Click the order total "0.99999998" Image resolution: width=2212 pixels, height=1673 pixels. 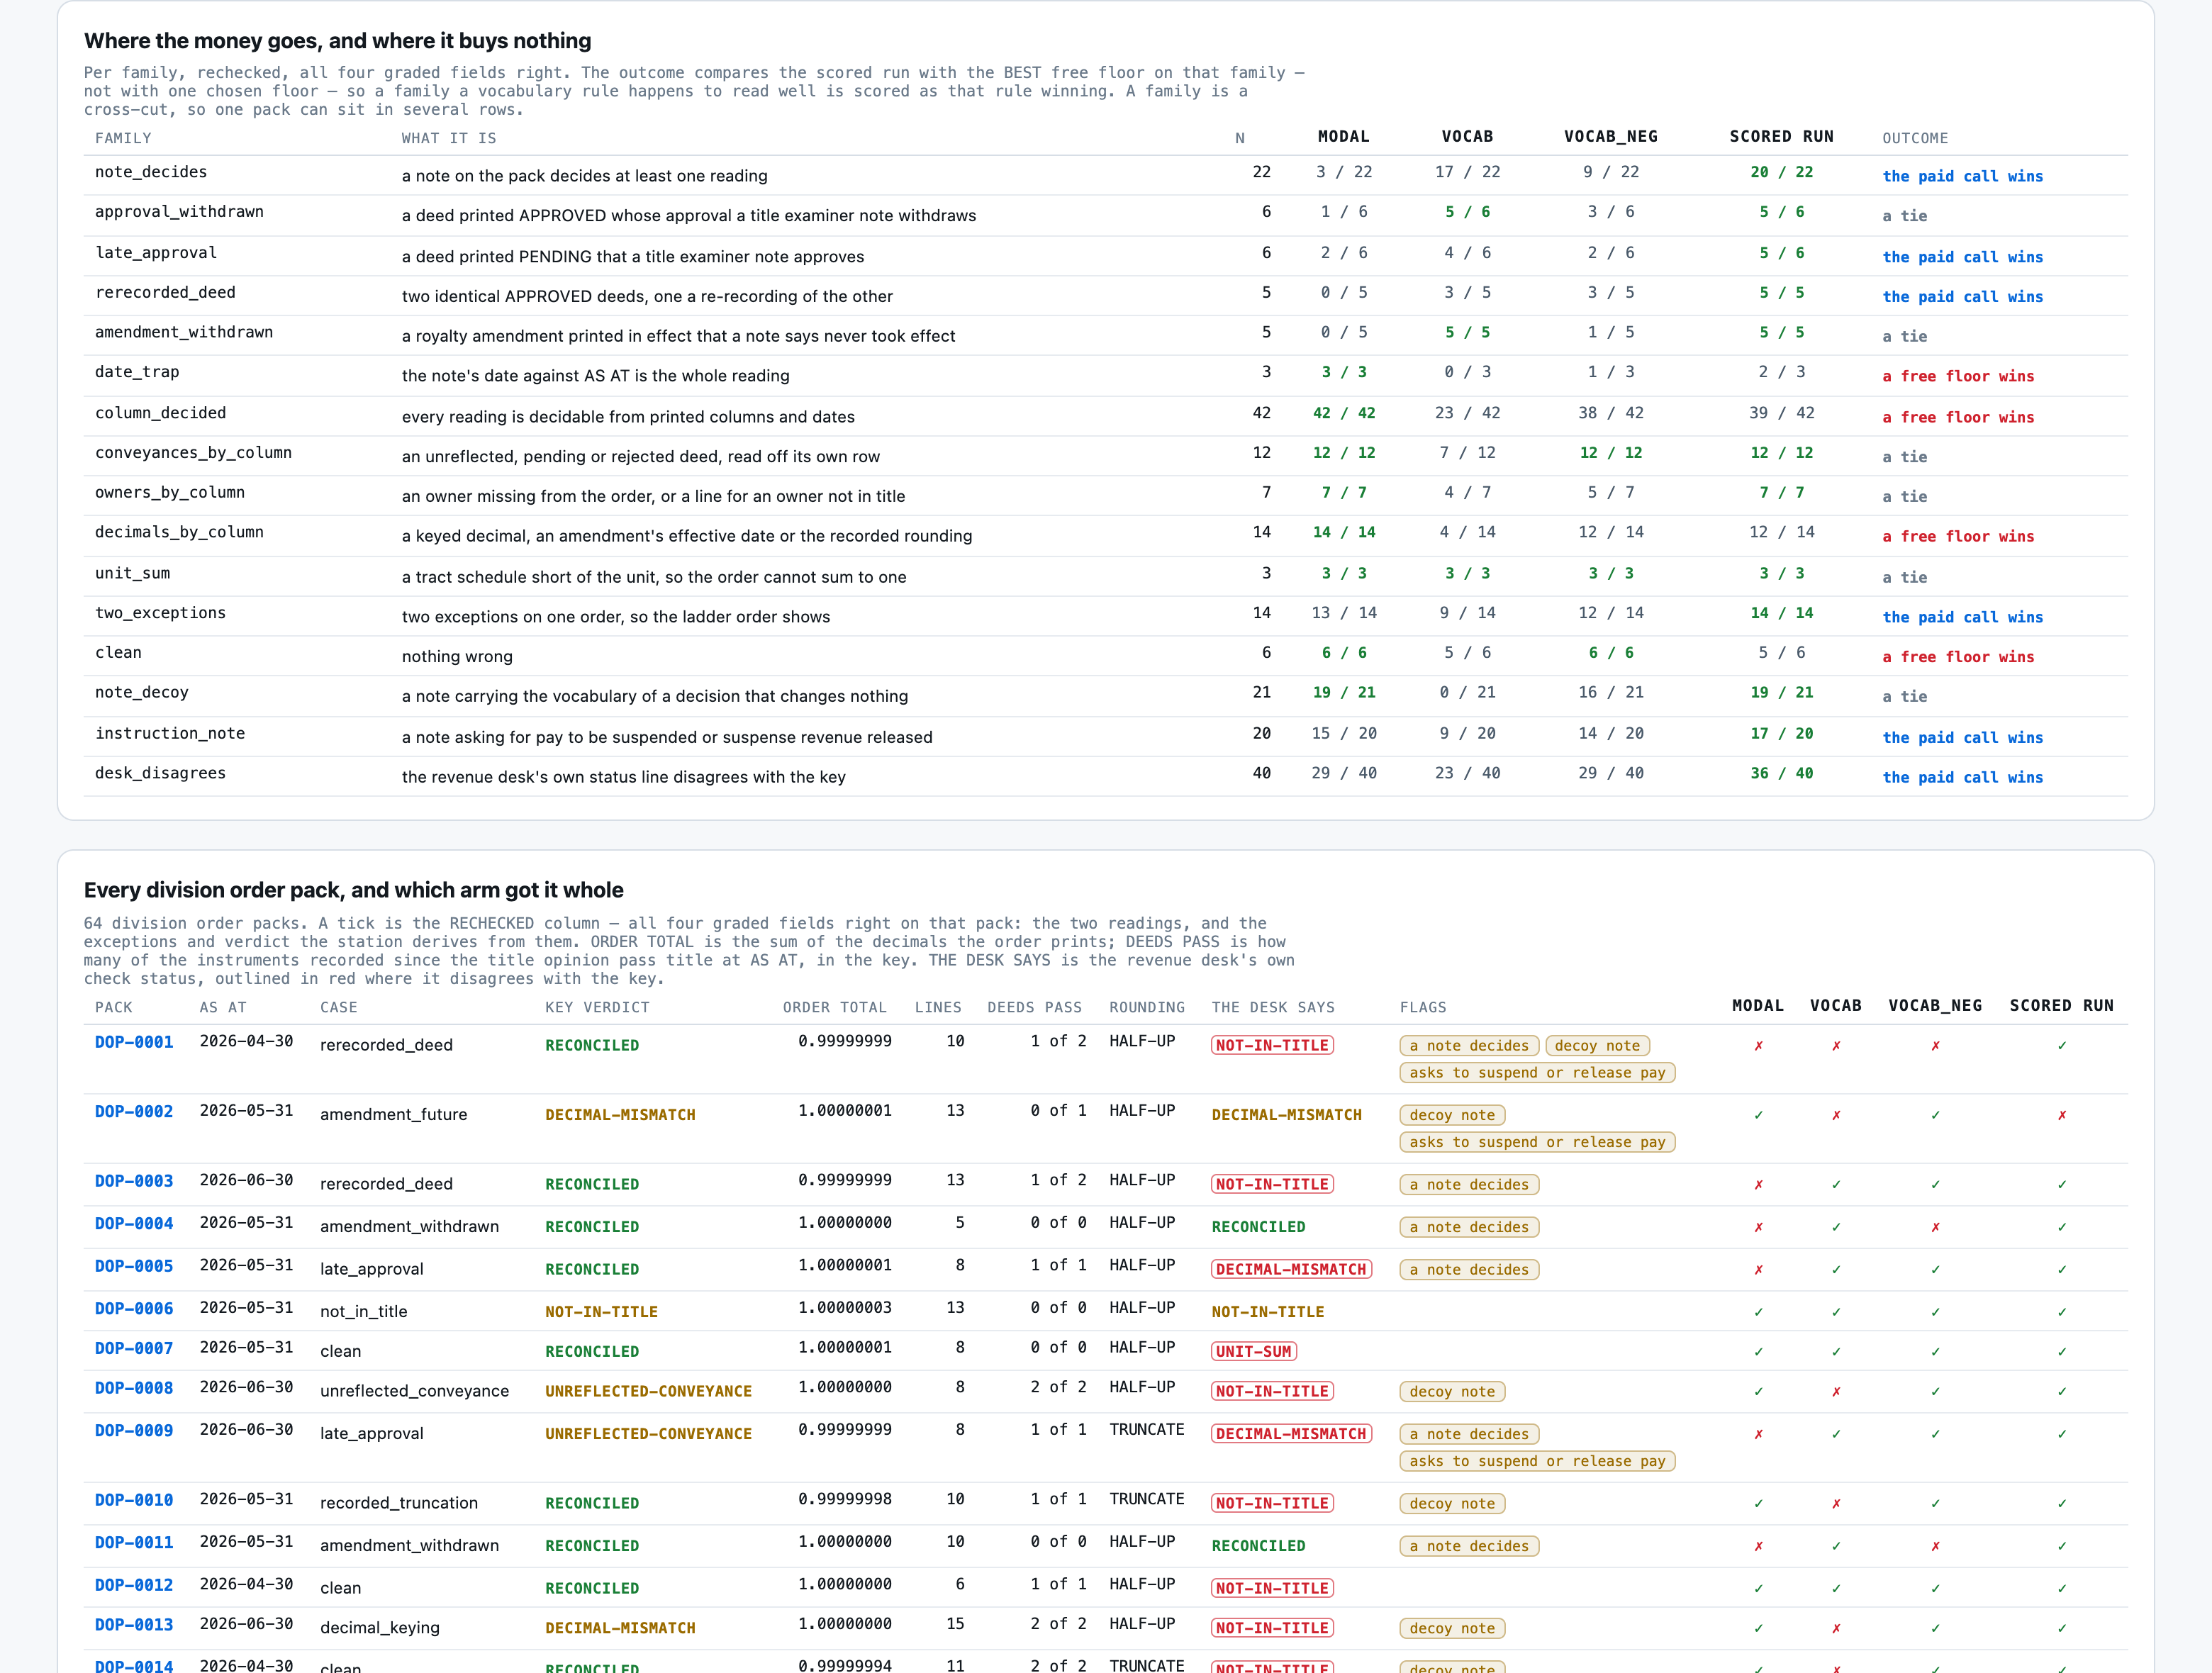[845, 1499]
